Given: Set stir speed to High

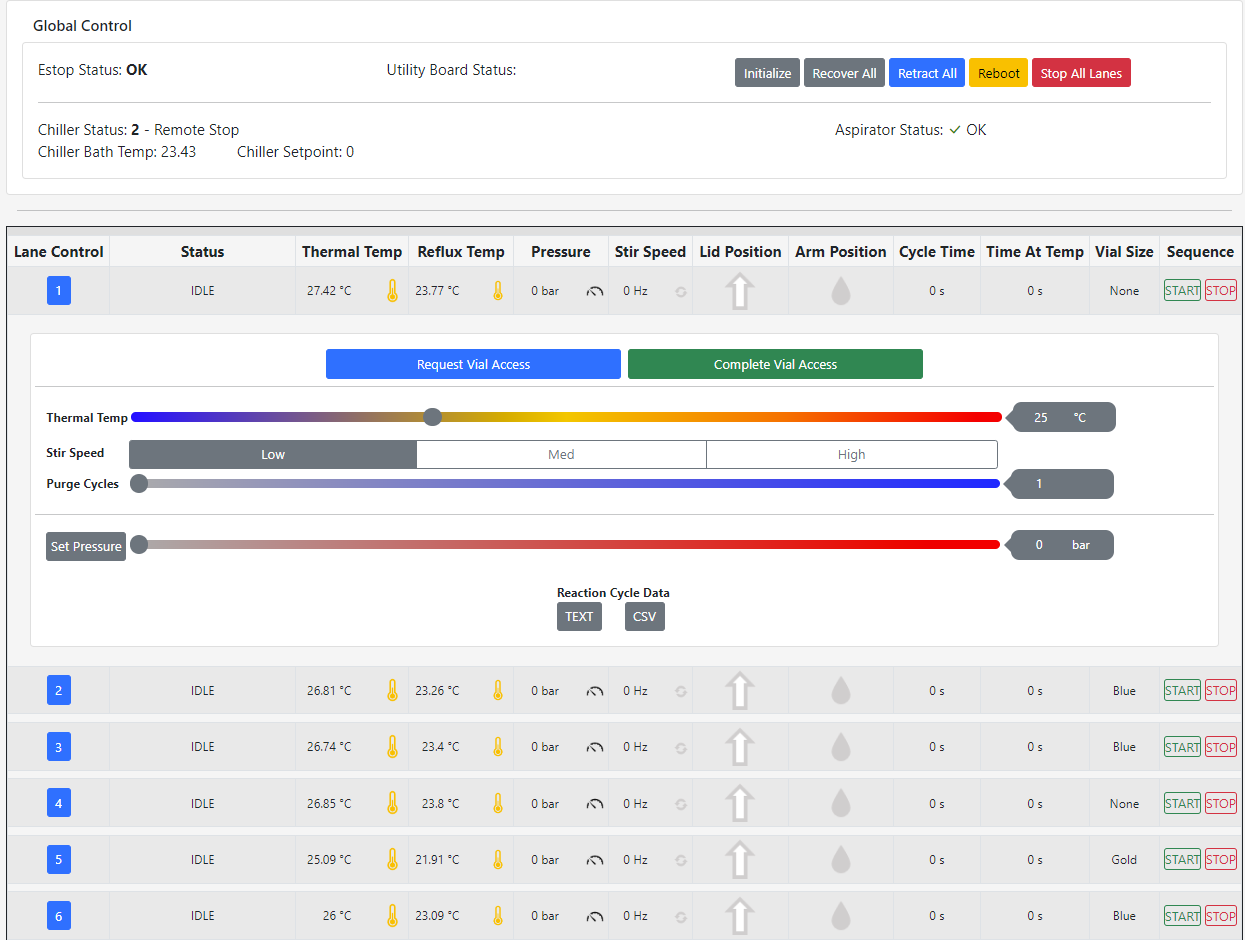Looking at the screenshot, I should click(x=852, y=454).
